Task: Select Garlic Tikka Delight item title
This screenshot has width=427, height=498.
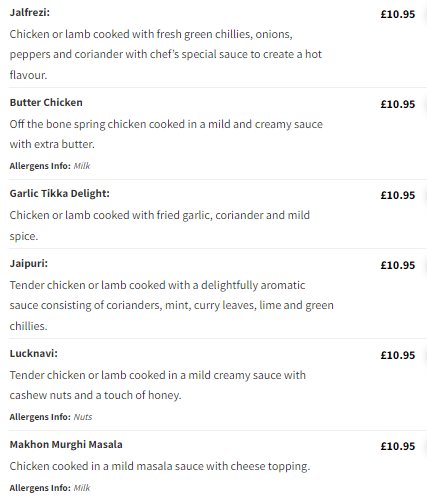Action: pos(60,193)
